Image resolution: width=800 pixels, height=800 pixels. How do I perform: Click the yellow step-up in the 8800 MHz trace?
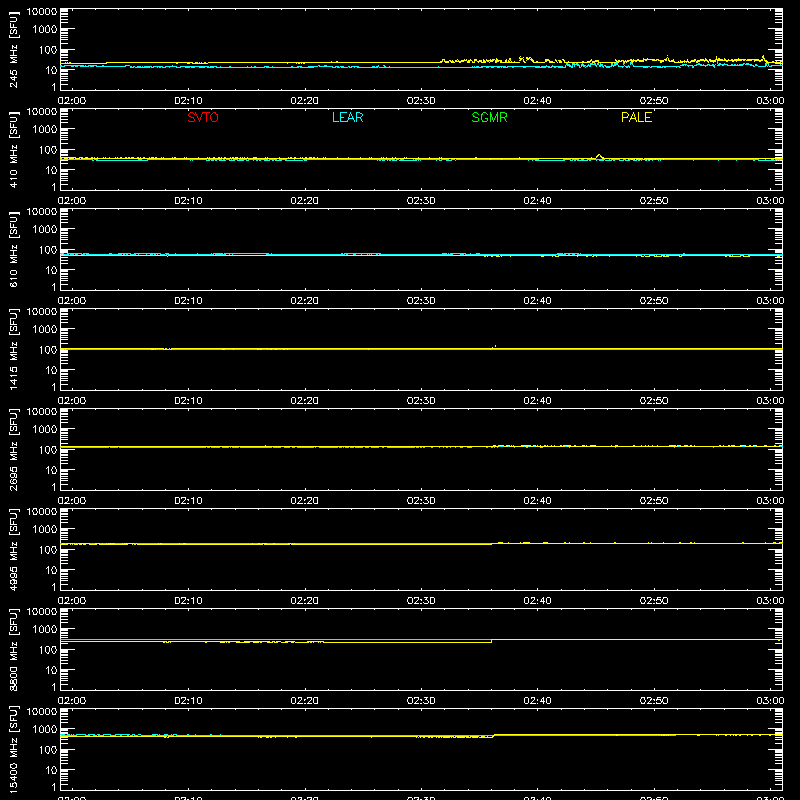coord(492,641)
